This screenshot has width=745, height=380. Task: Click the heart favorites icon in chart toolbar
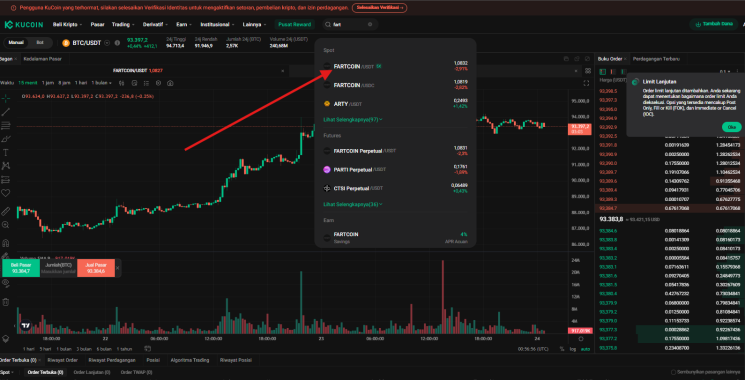[6, 193]
